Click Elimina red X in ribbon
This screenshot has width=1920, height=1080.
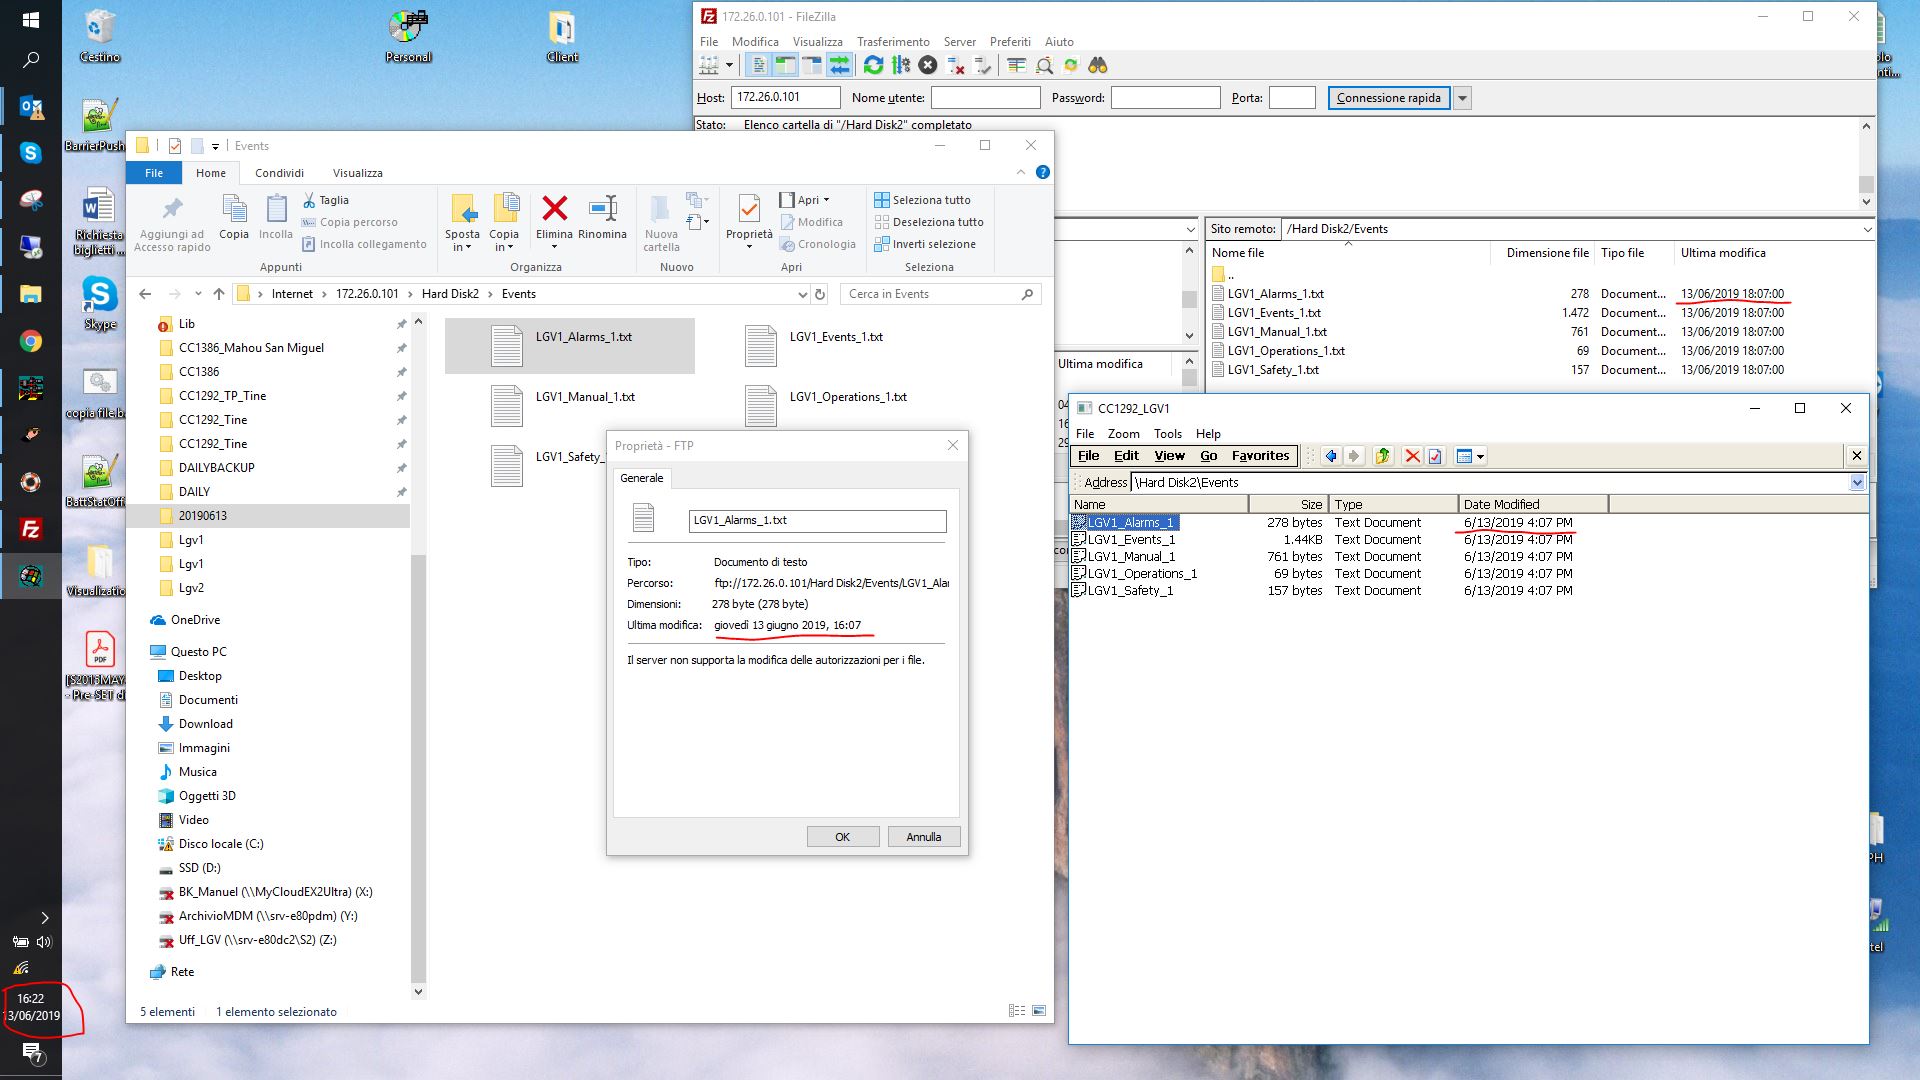point(554,217)
